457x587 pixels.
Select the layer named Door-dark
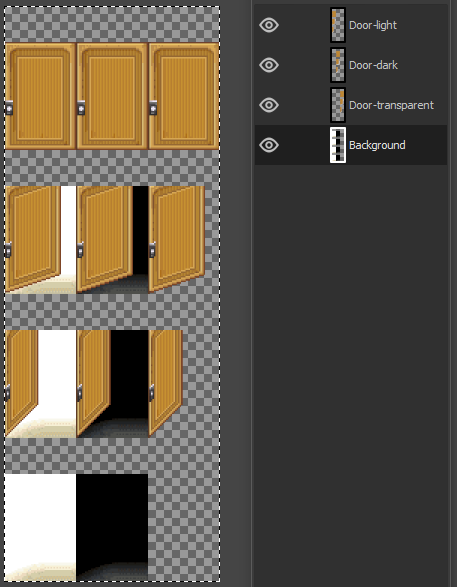coord(373,65)
